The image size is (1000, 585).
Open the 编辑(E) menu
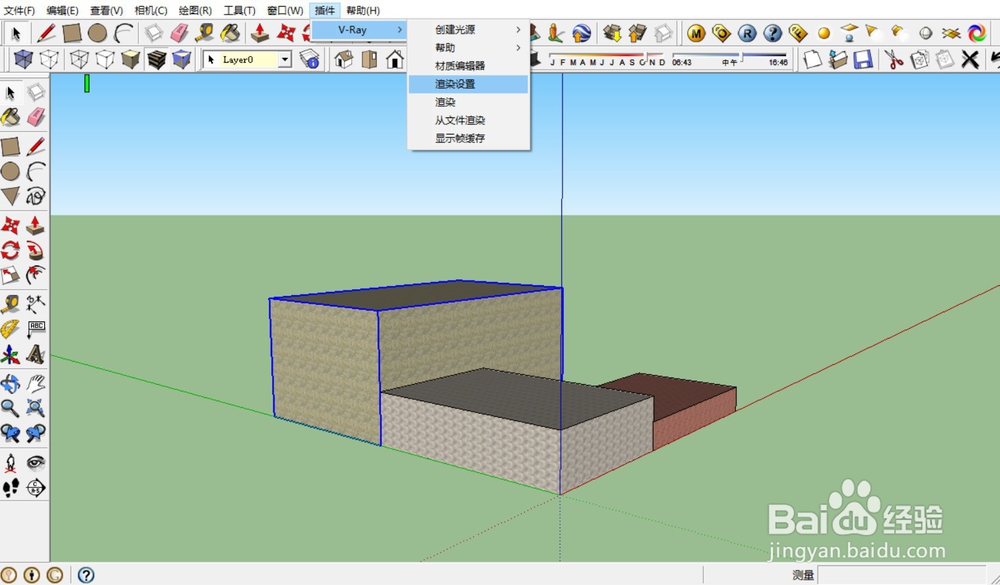point(62,10)
